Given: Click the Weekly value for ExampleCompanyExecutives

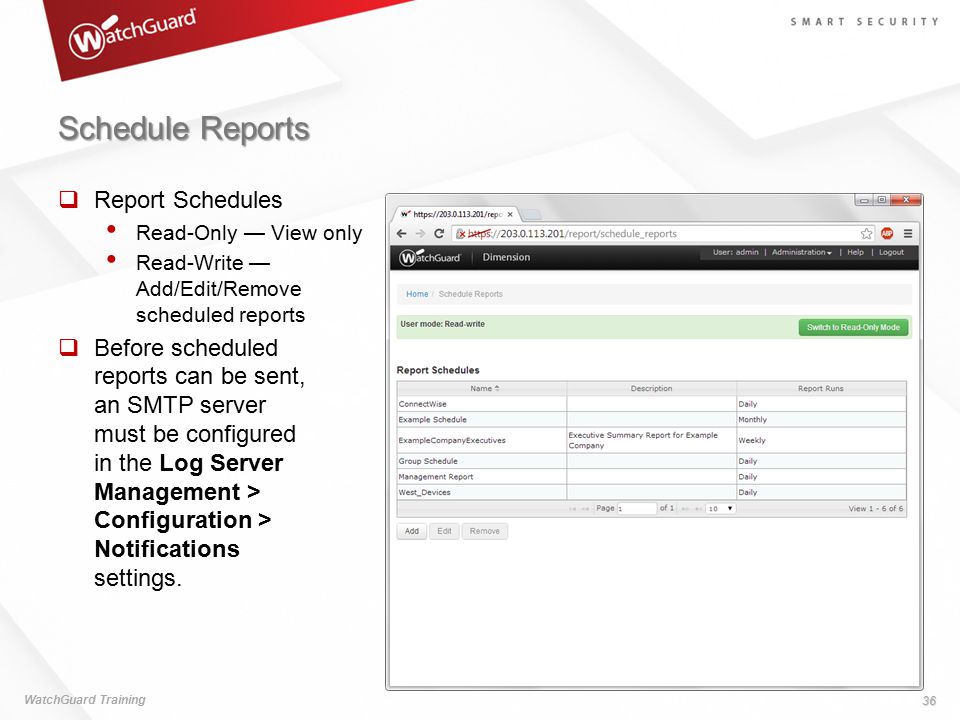Looking at the screenshot, I should tap(752, 440).
